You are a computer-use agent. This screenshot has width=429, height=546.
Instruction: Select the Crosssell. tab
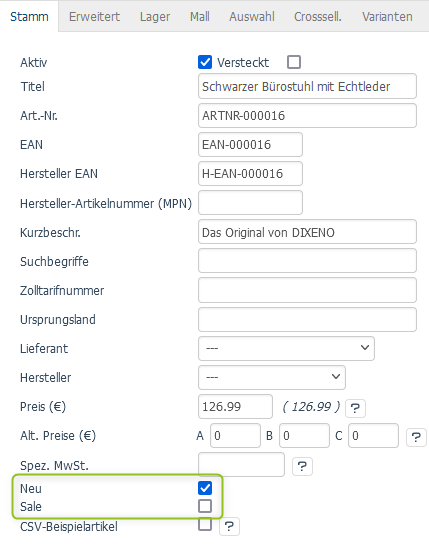[318, 16]
